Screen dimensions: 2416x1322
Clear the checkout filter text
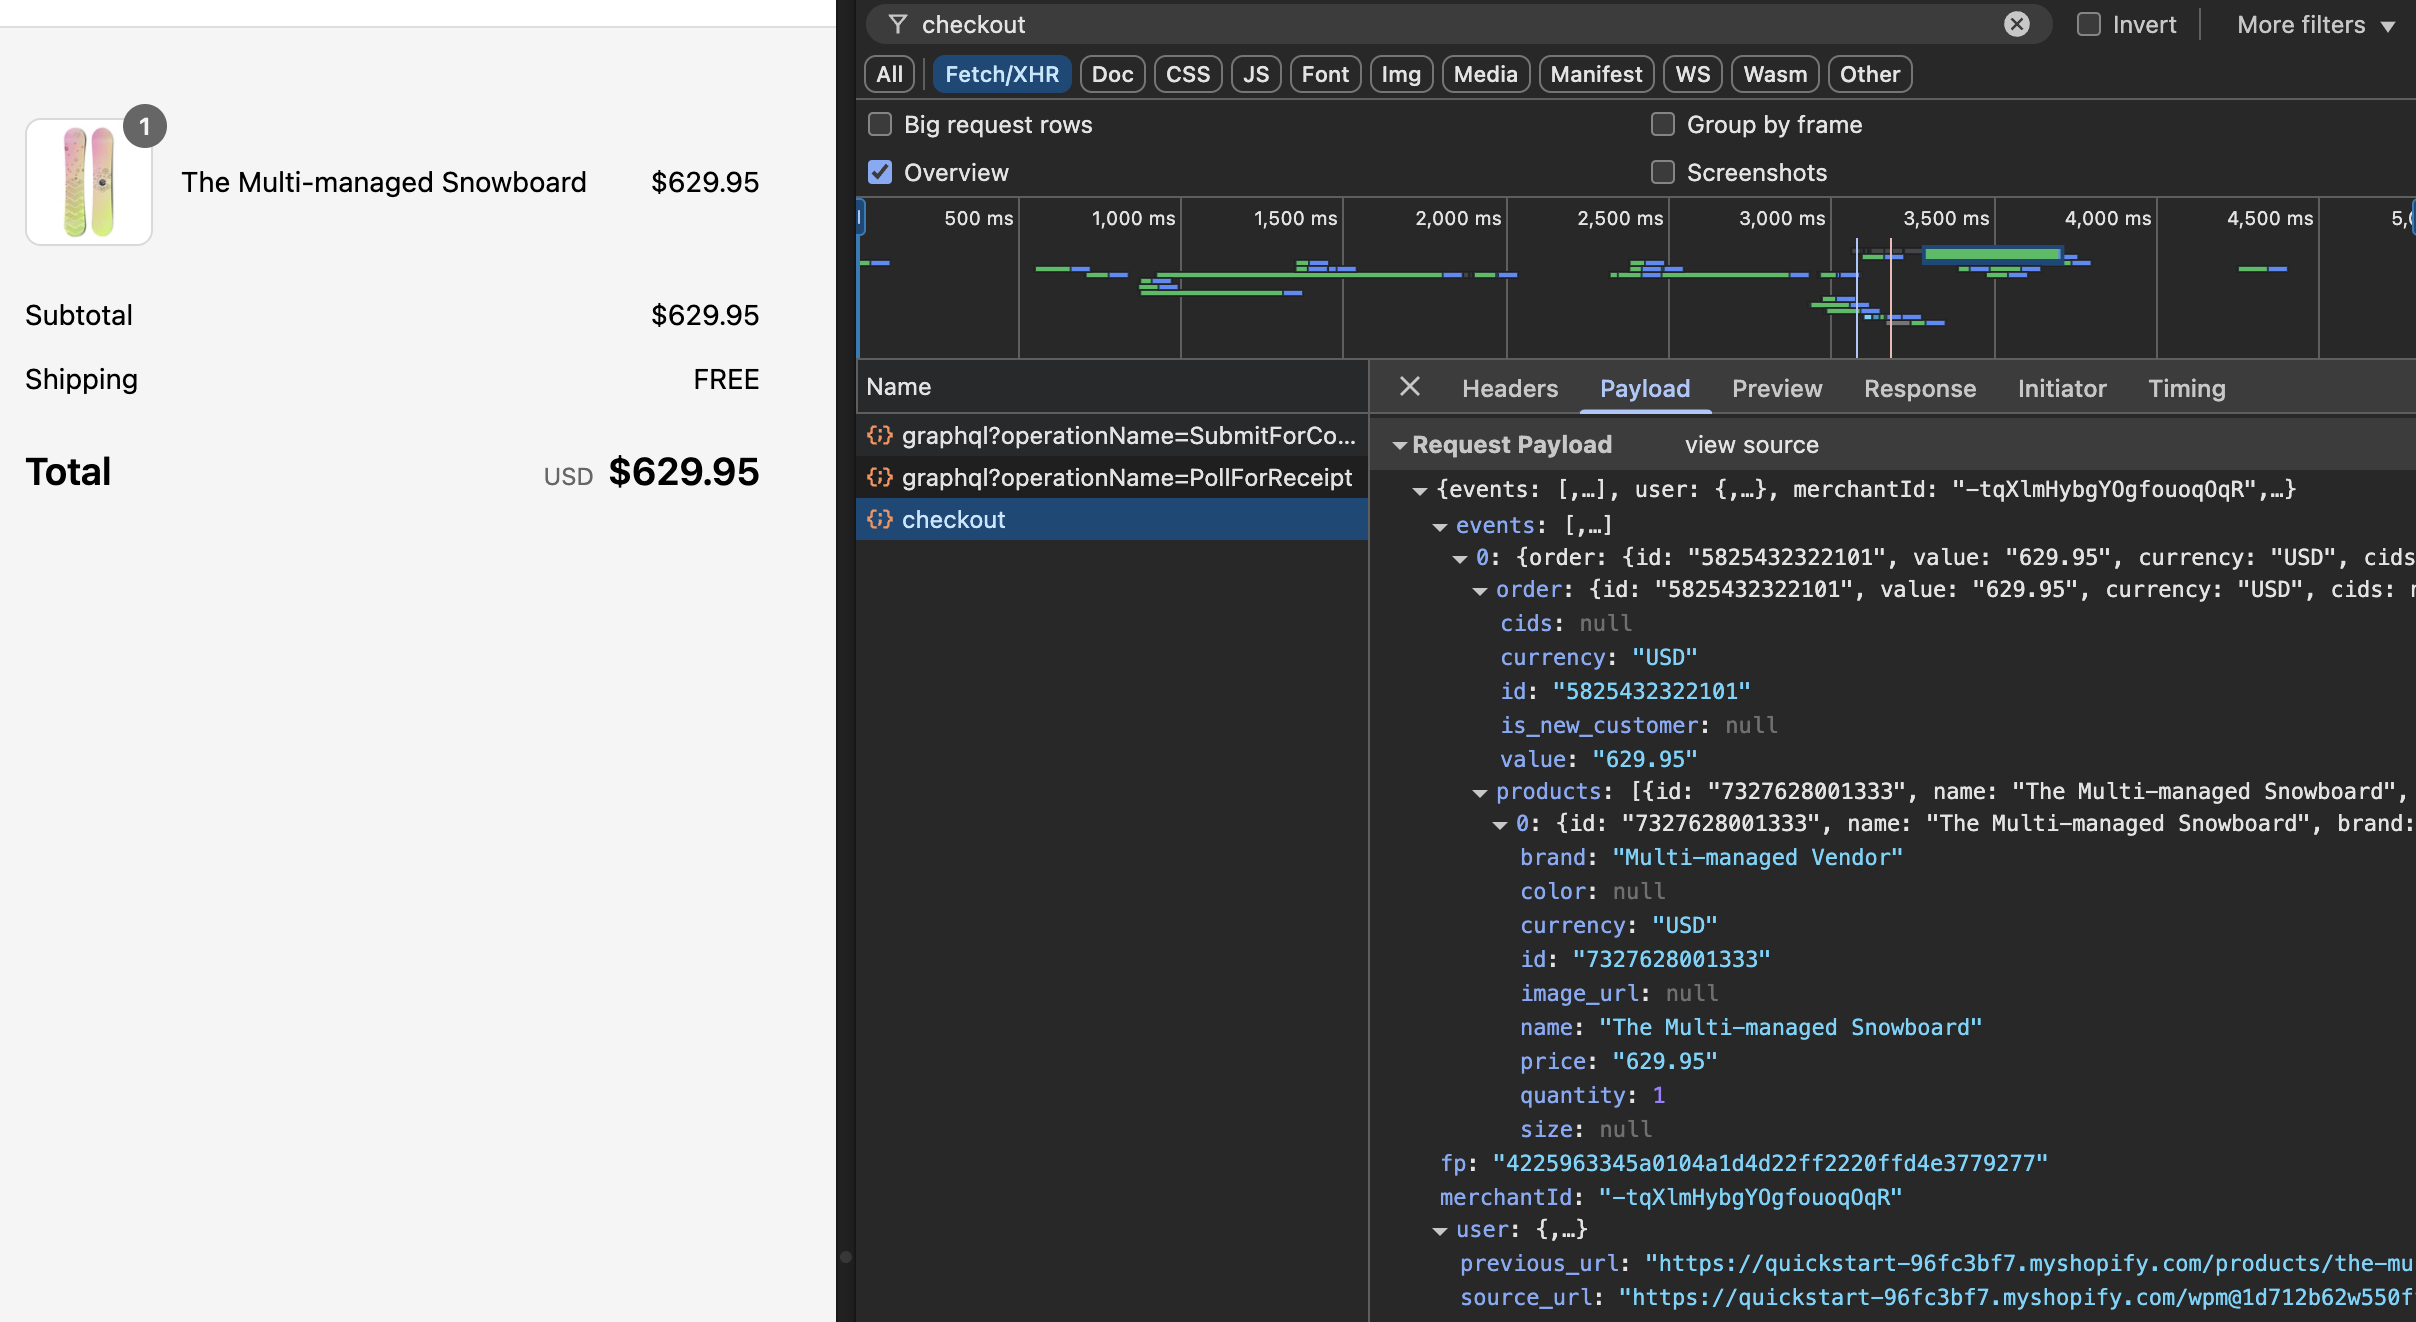2016,24
